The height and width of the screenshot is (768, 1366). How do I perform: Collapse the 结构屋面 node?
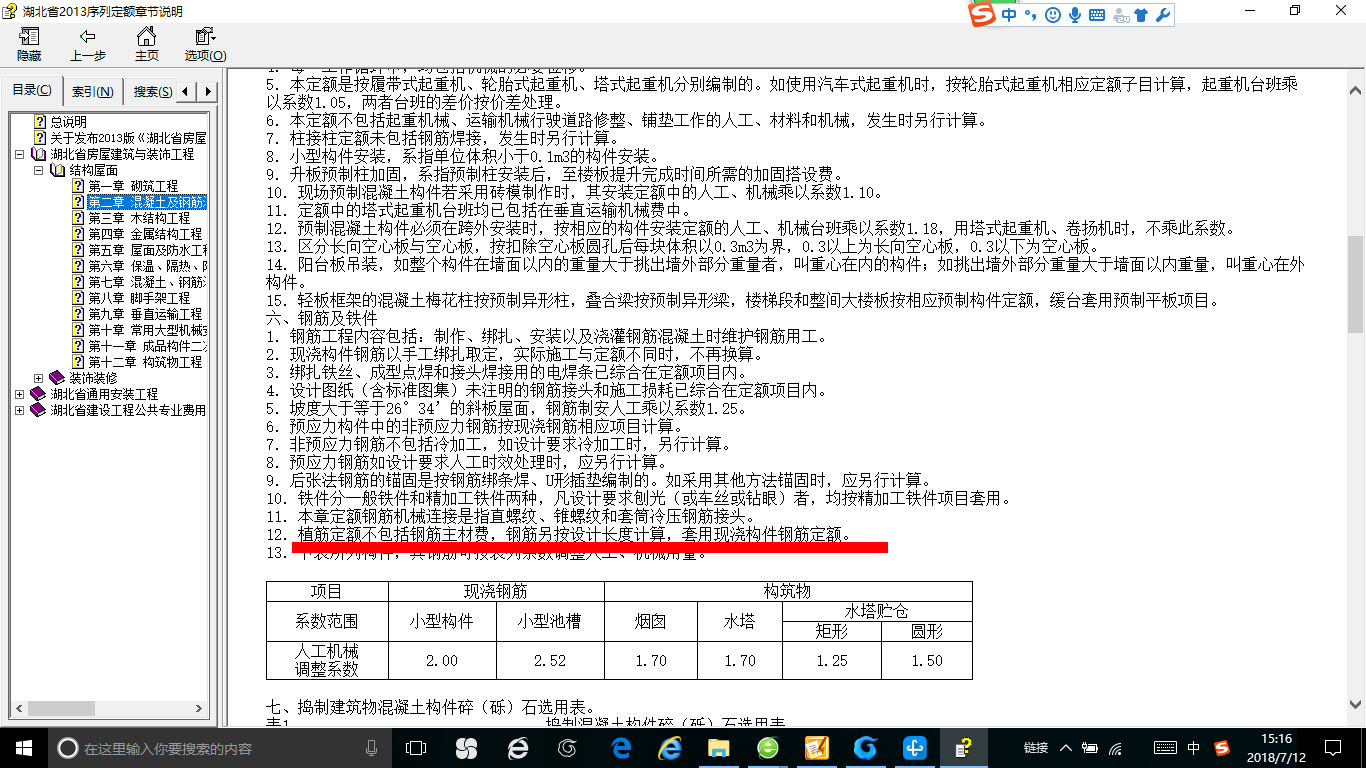point(38,170)
